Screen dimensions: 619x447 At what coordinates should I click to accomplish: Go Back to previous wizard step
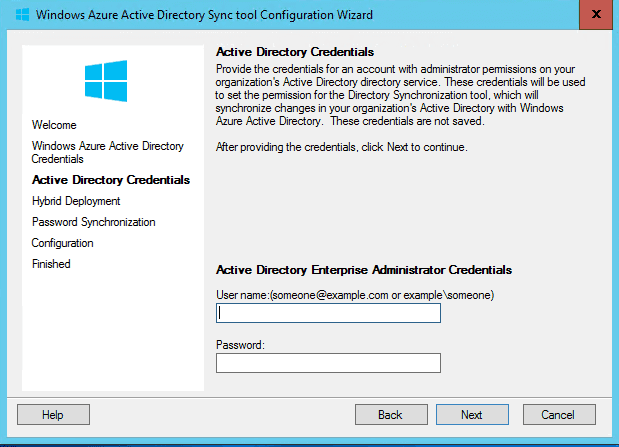coord(391,415)
